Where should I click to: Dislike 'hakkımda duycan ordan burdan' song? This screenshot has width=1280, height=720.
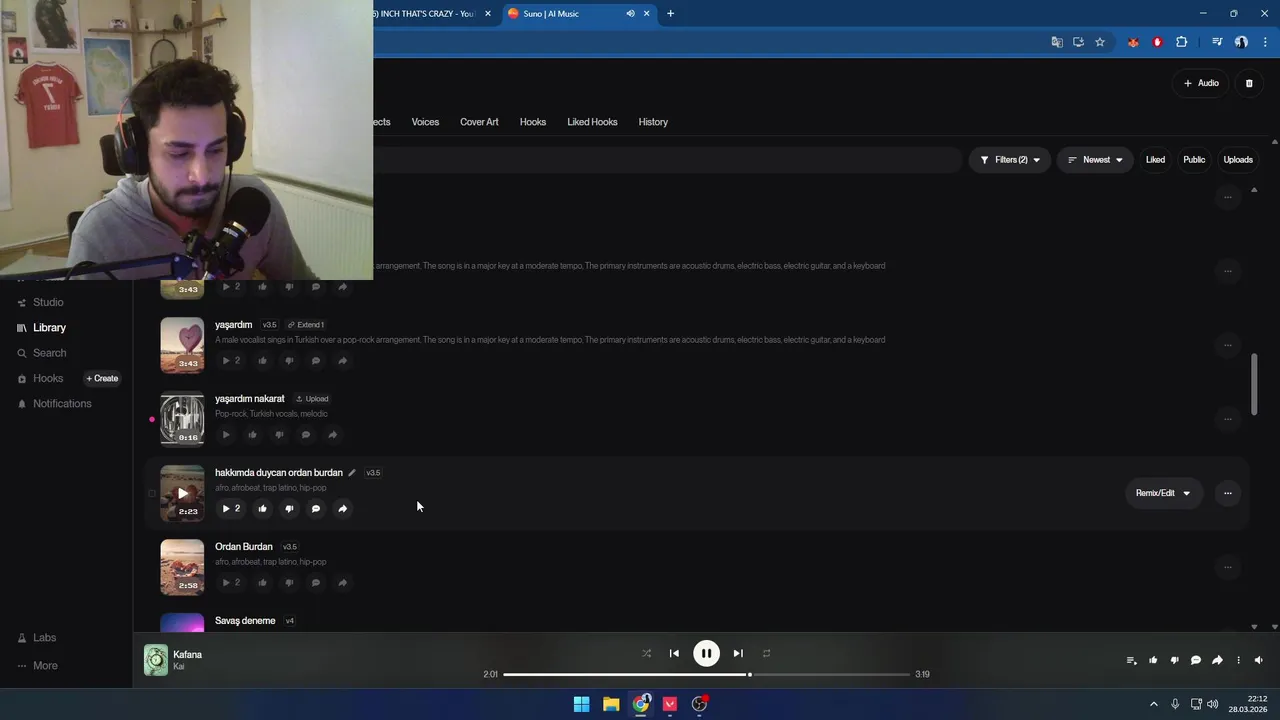(289, 509)
